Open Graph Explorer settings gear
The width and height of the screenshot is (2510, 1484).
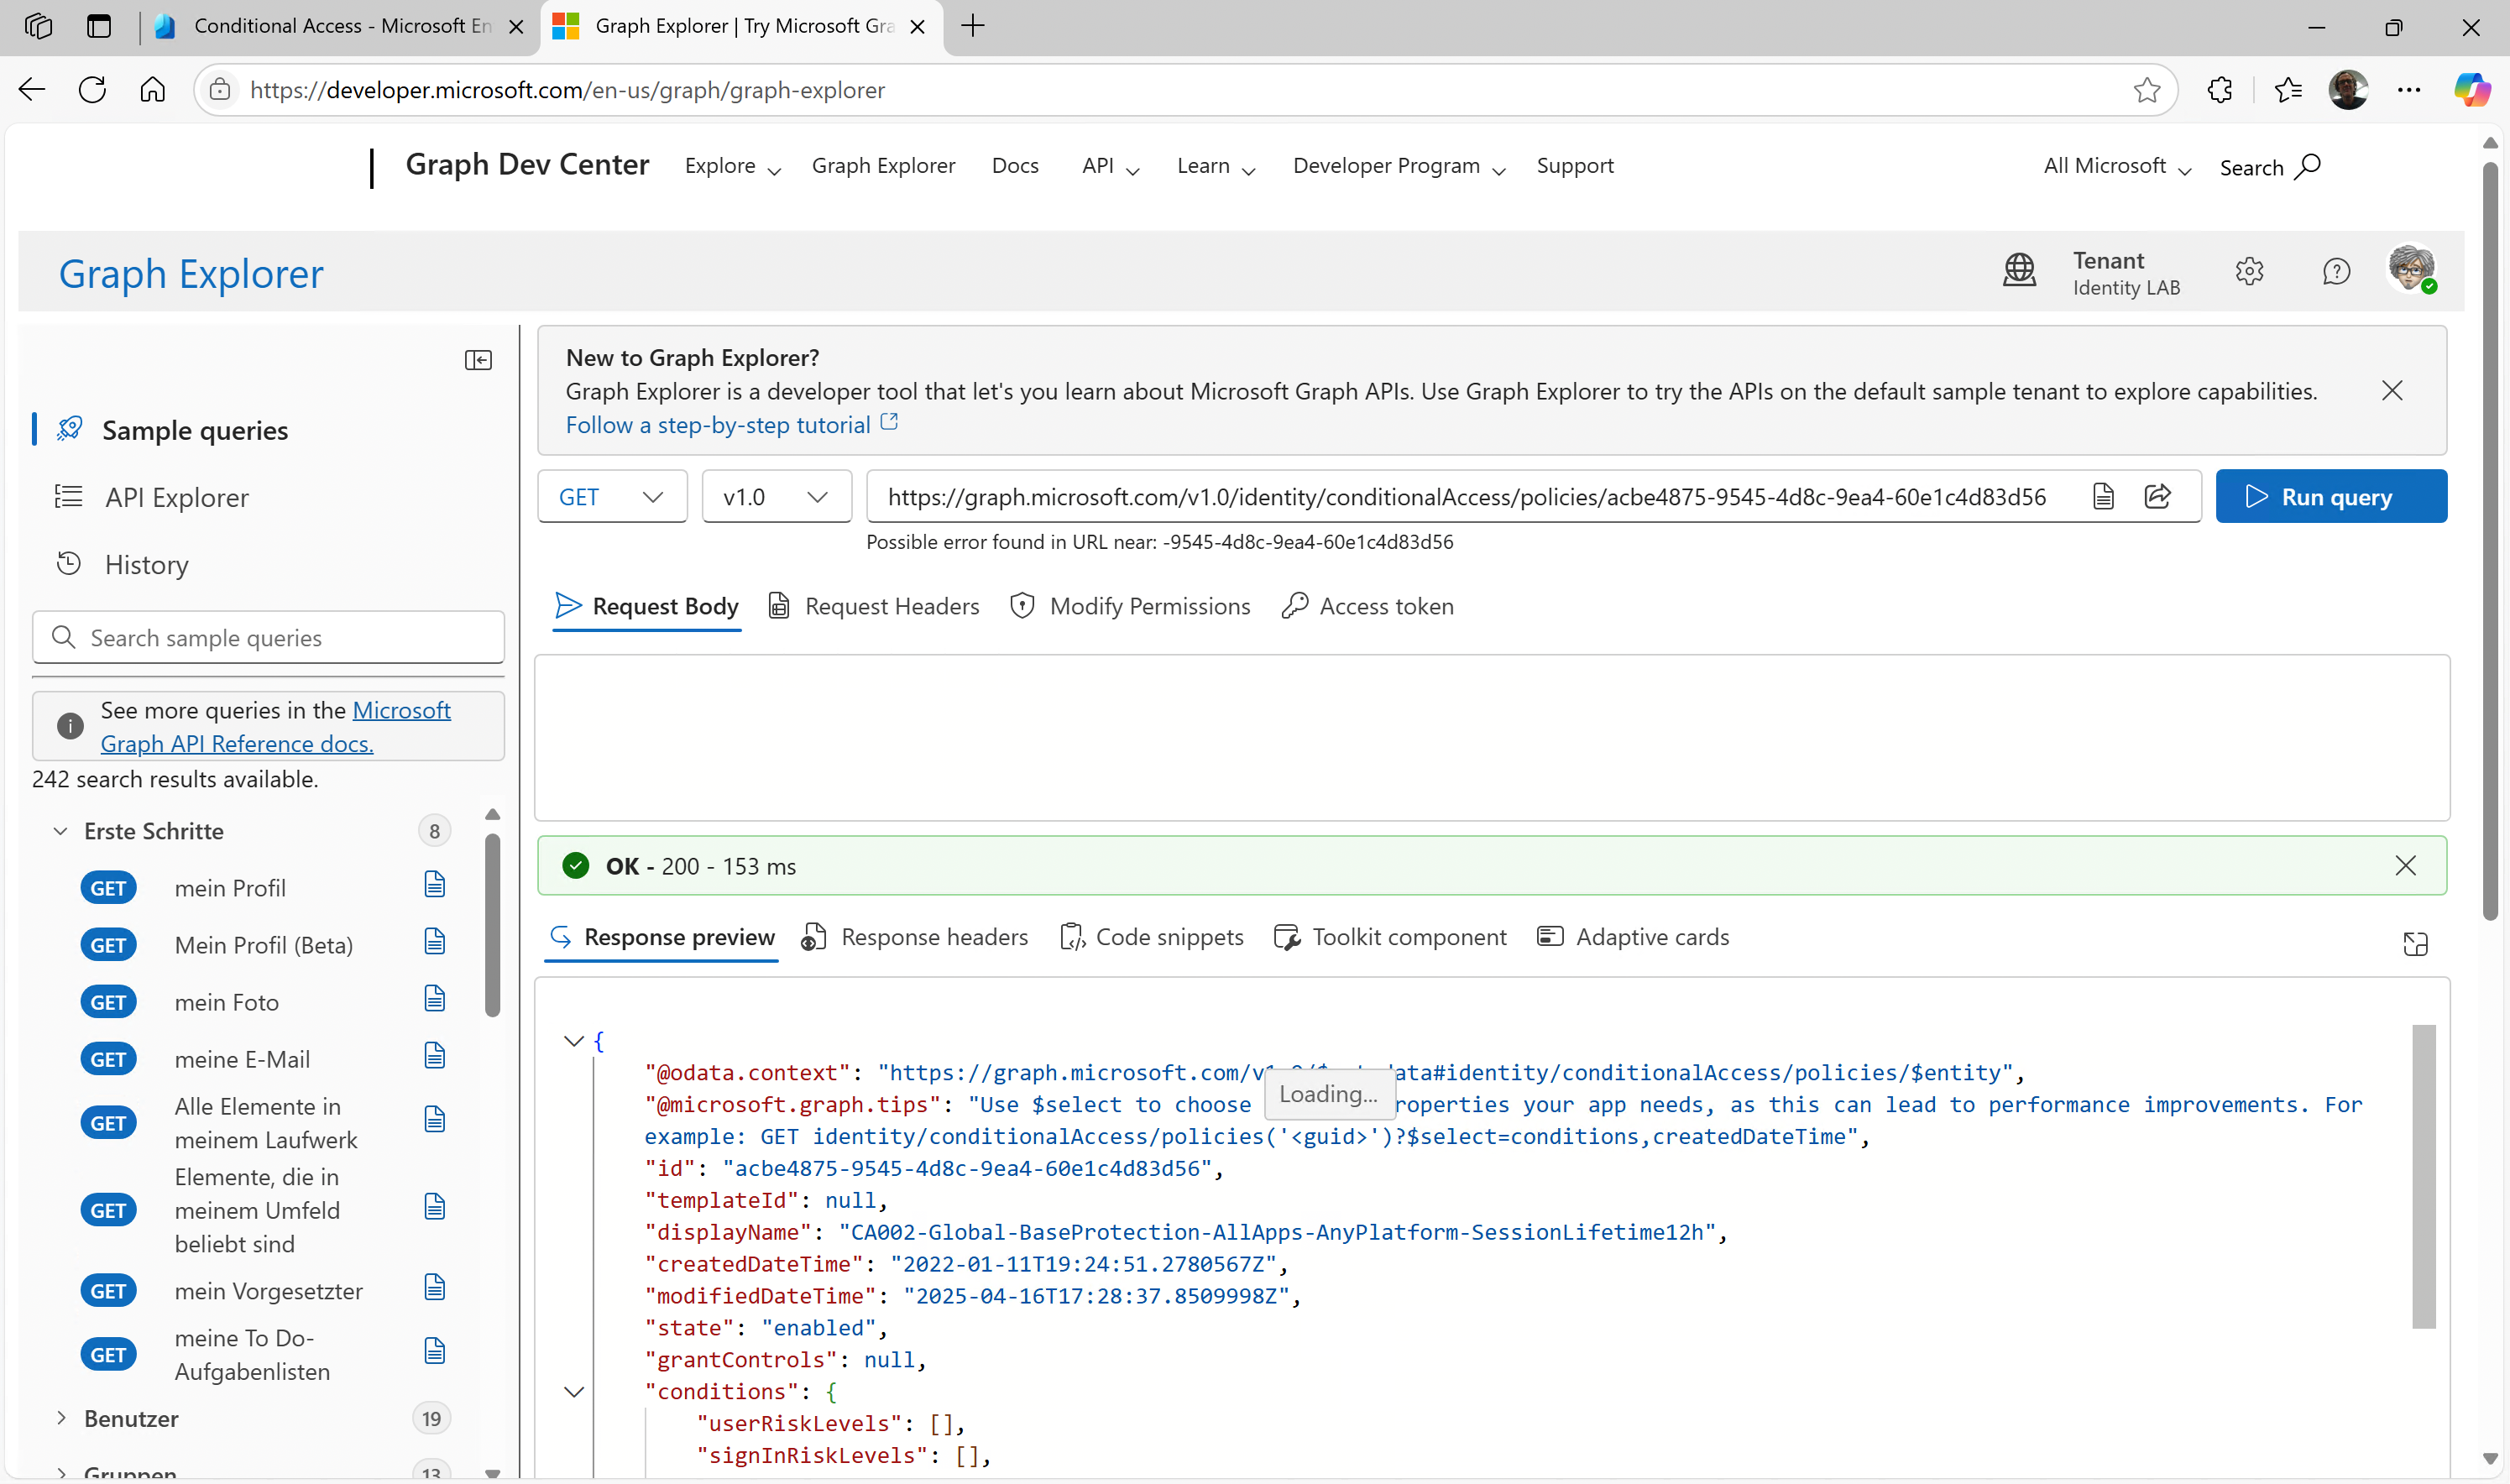(x=2249, y=271)
